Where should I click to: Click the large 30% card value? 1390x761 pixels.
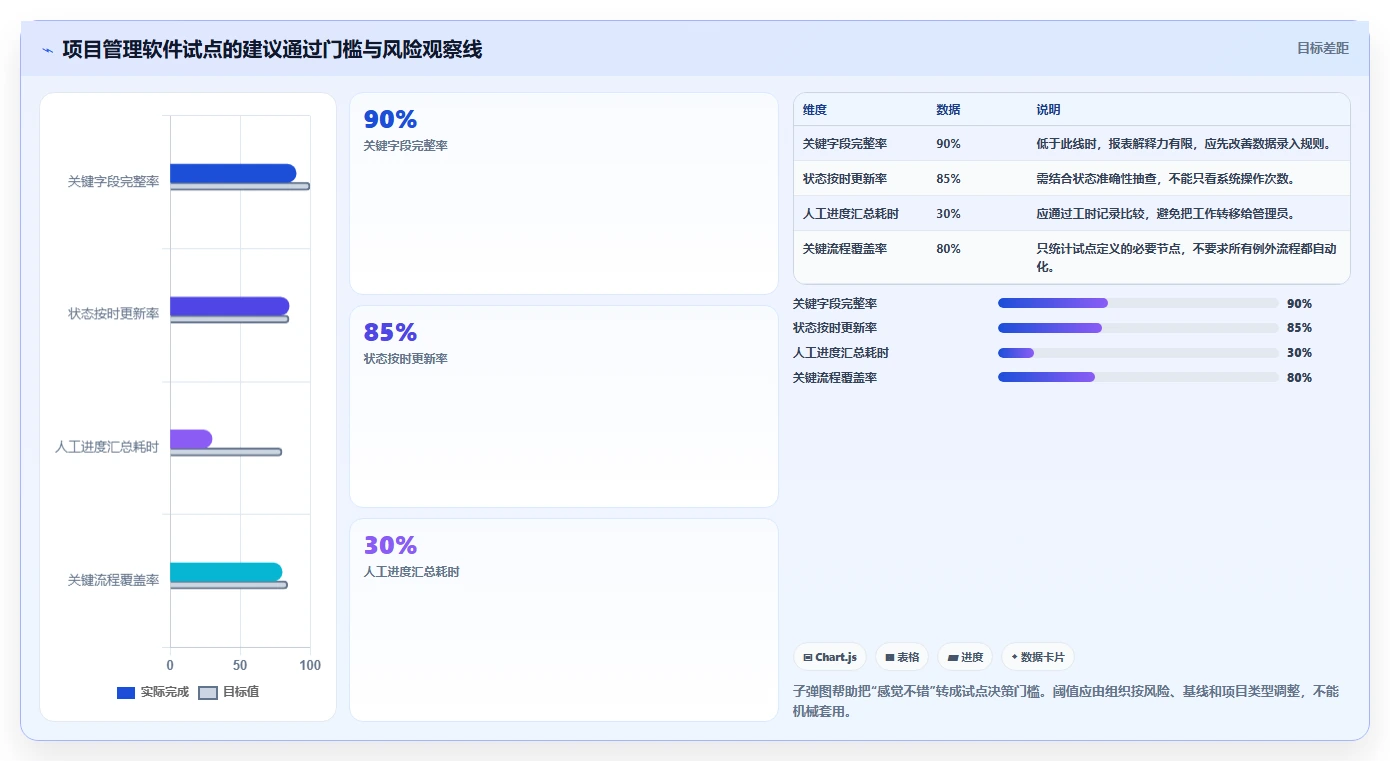point(390,546)
